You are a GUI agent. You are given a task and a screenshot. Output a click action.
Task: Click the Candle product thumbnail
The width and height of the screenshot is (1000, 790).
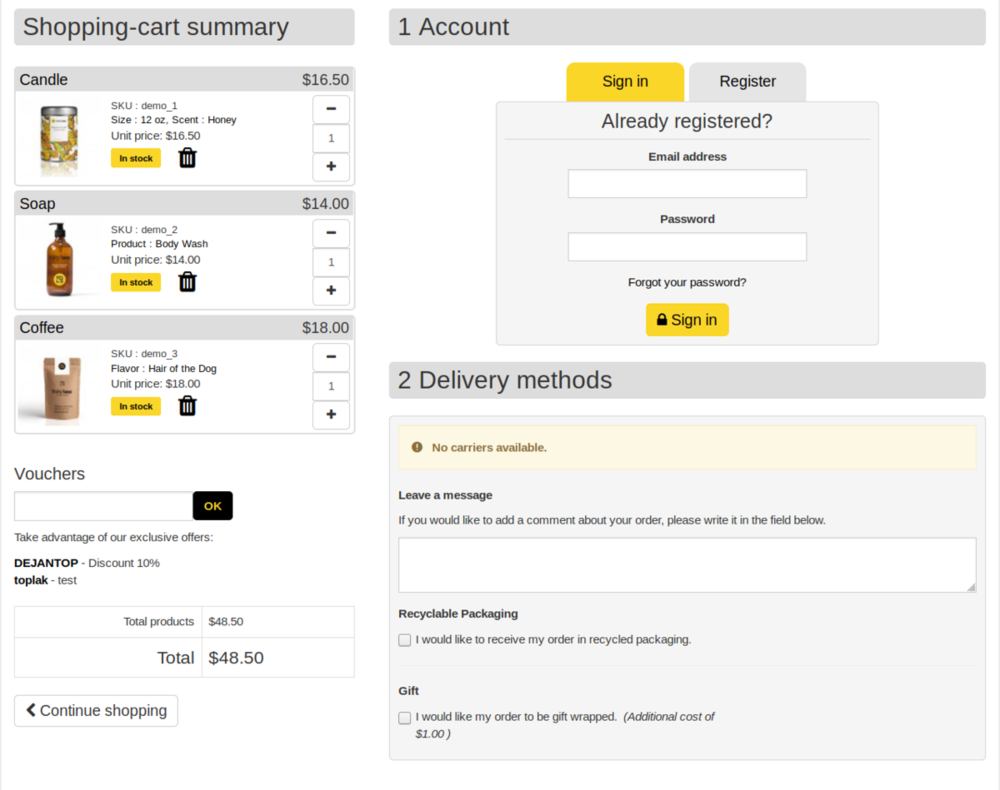tap(57, 133)
